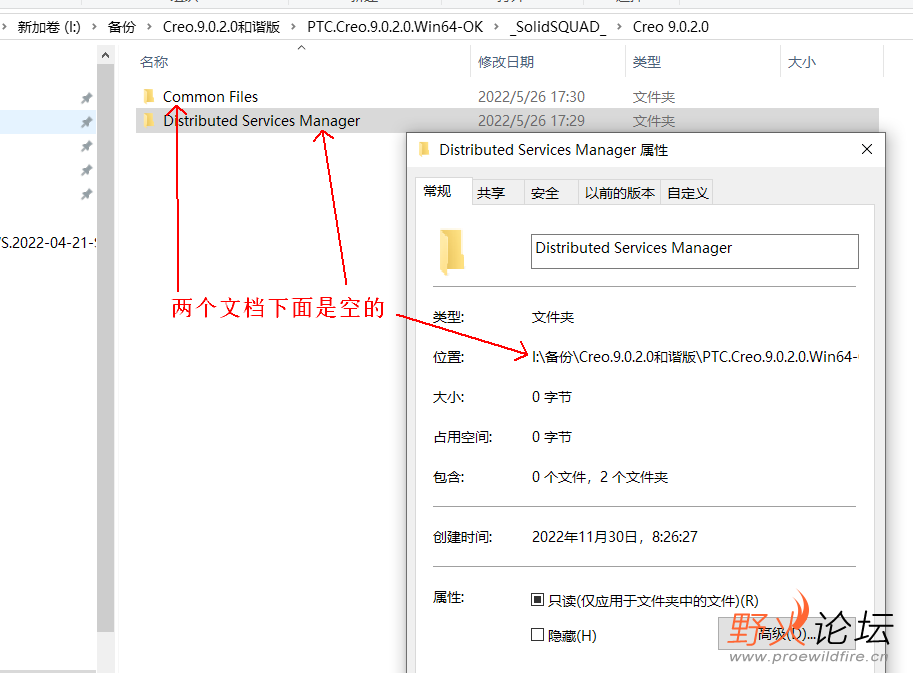
Task: Sort by 名称 column header
Action: pyautogui.click(x=154, y=62)
